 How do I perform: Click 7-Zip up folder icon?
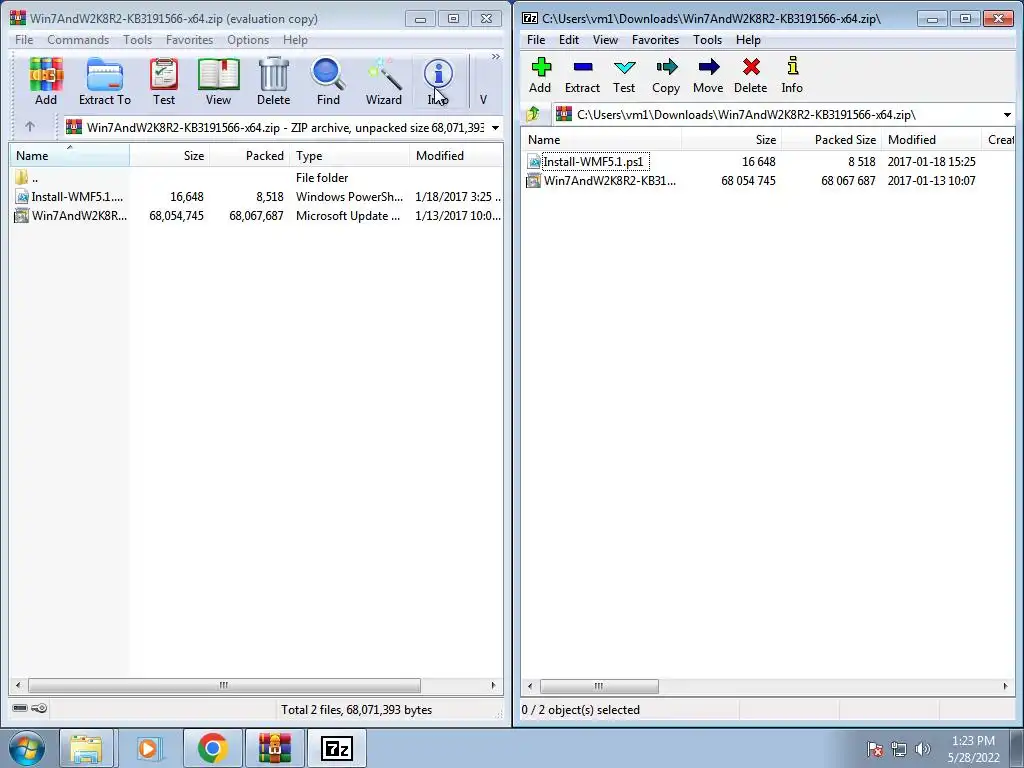coord(534,114)
